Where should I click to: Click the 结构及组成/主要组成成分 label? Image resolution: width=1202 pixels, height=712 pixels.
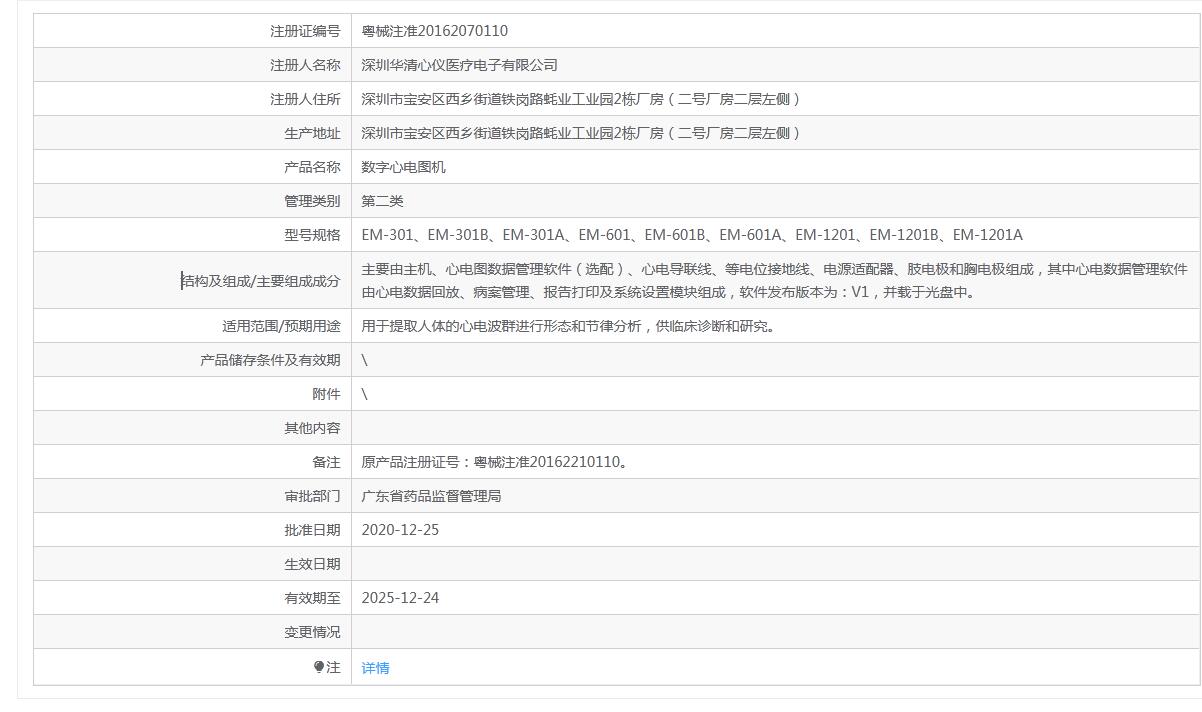[x=261, y=281]
